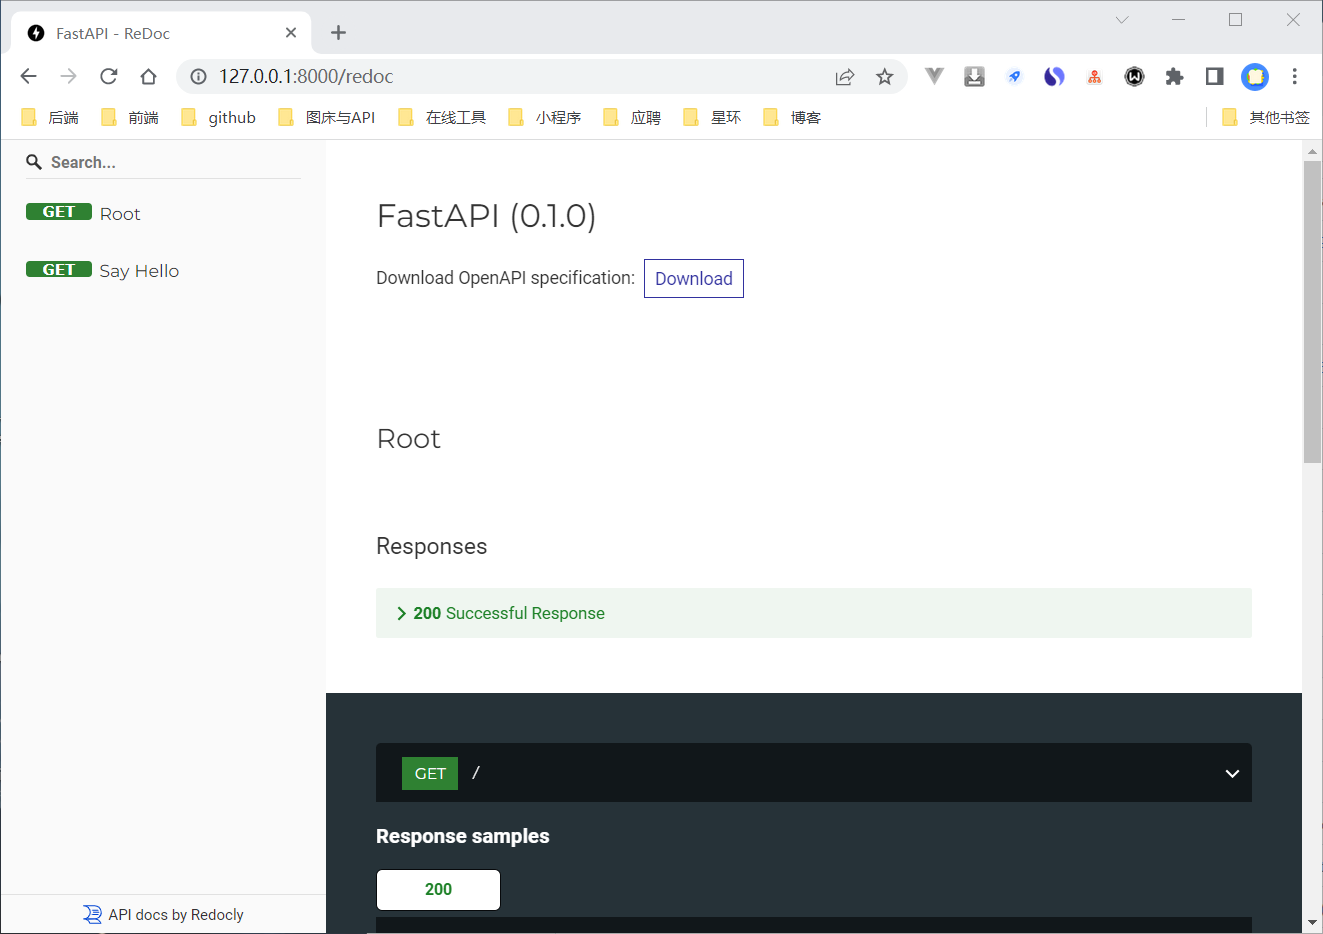Viewport: 1323px width, 934px height.
Task: Open the 应聘 bookmark folder
Action: tap(632, 117)
